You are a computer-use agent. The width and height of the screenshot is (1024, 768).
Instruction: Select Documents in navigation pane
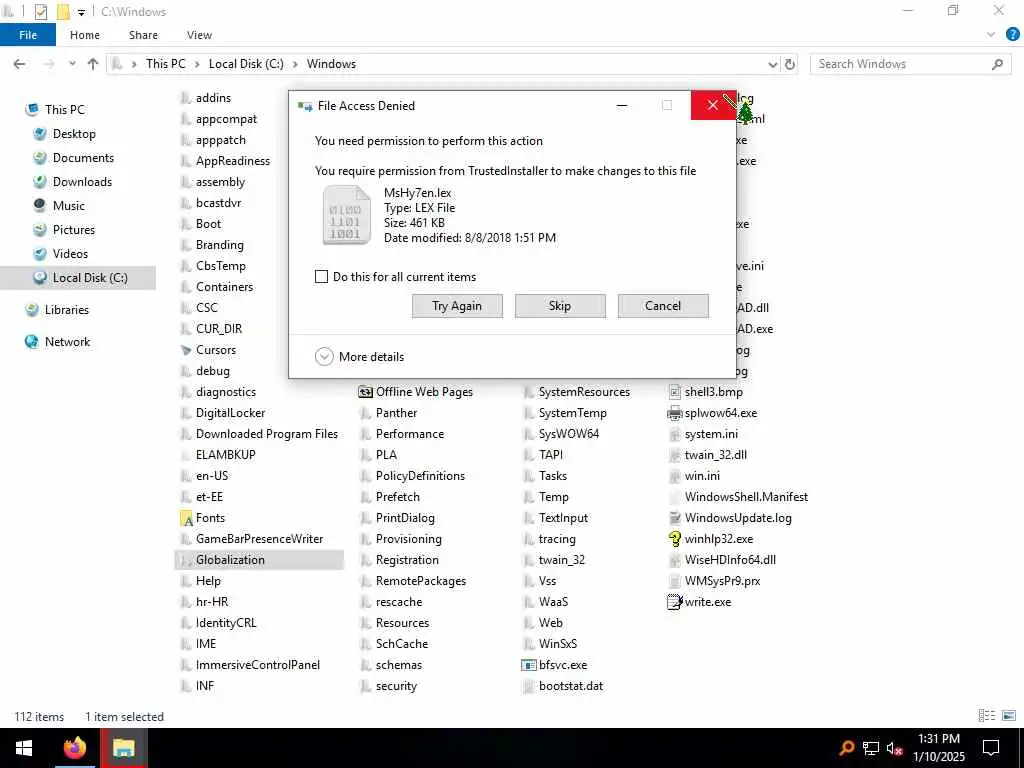pyautogui.click(x=83, y=158)
